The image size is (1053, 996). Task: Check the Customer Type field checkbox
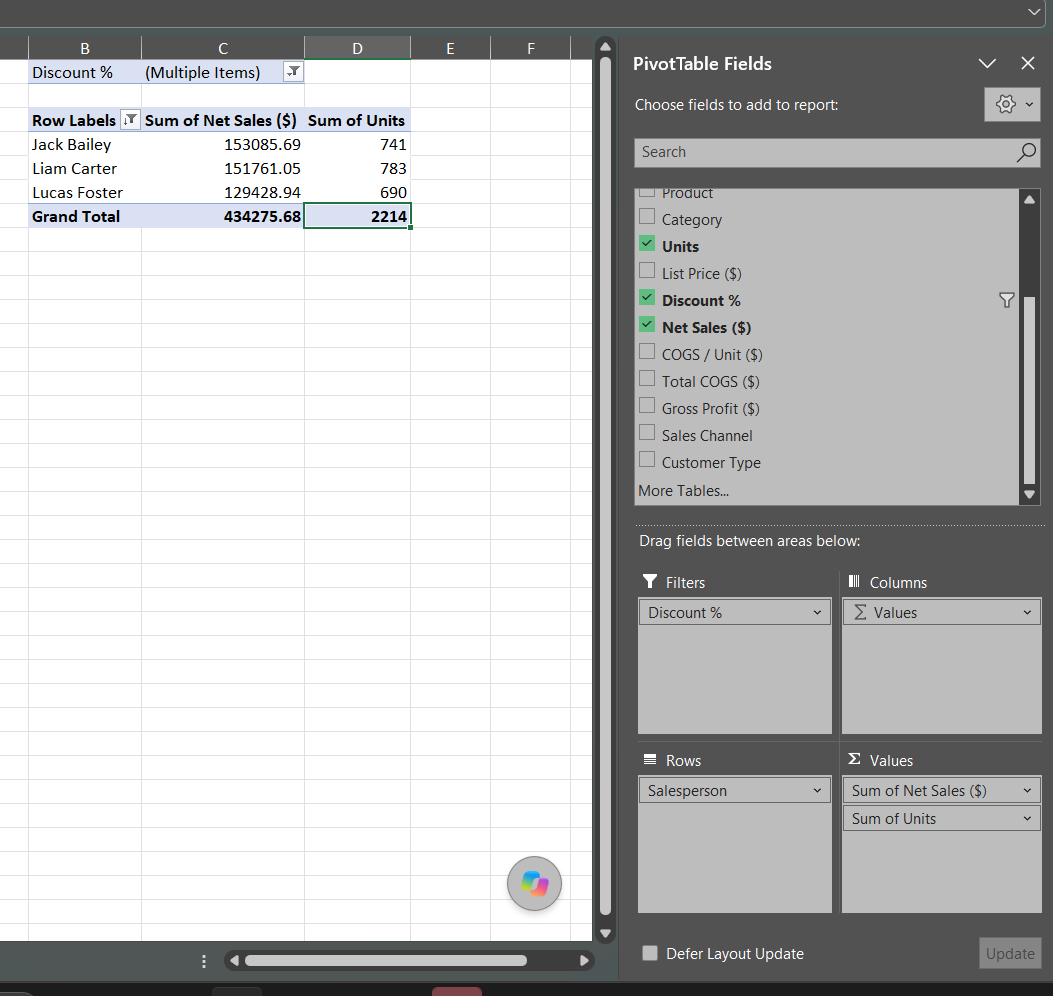click(647, 460)
